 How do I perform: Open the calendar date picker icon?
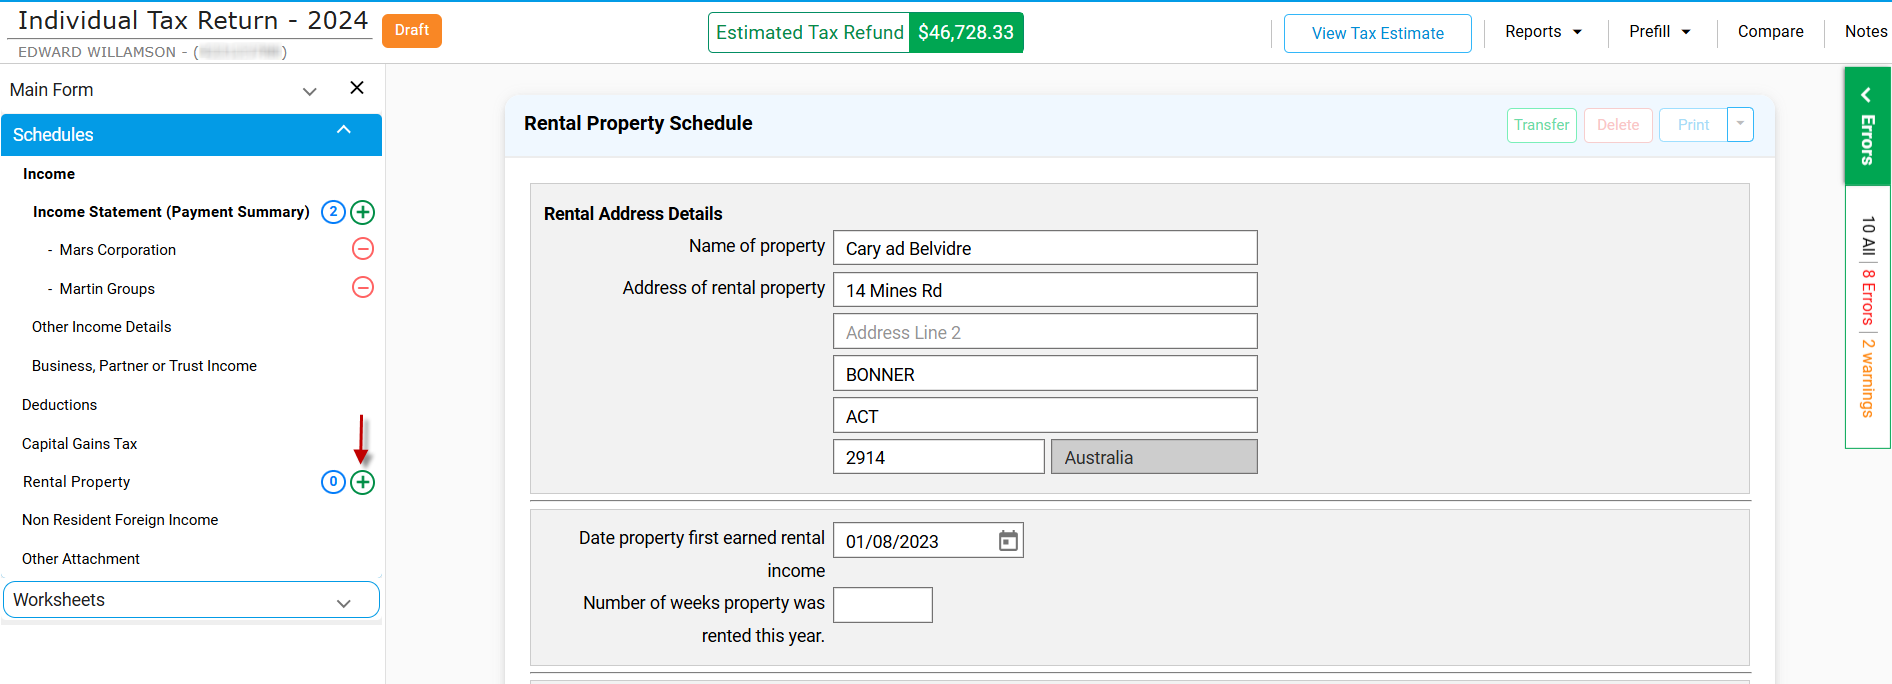click(1008, 541)
